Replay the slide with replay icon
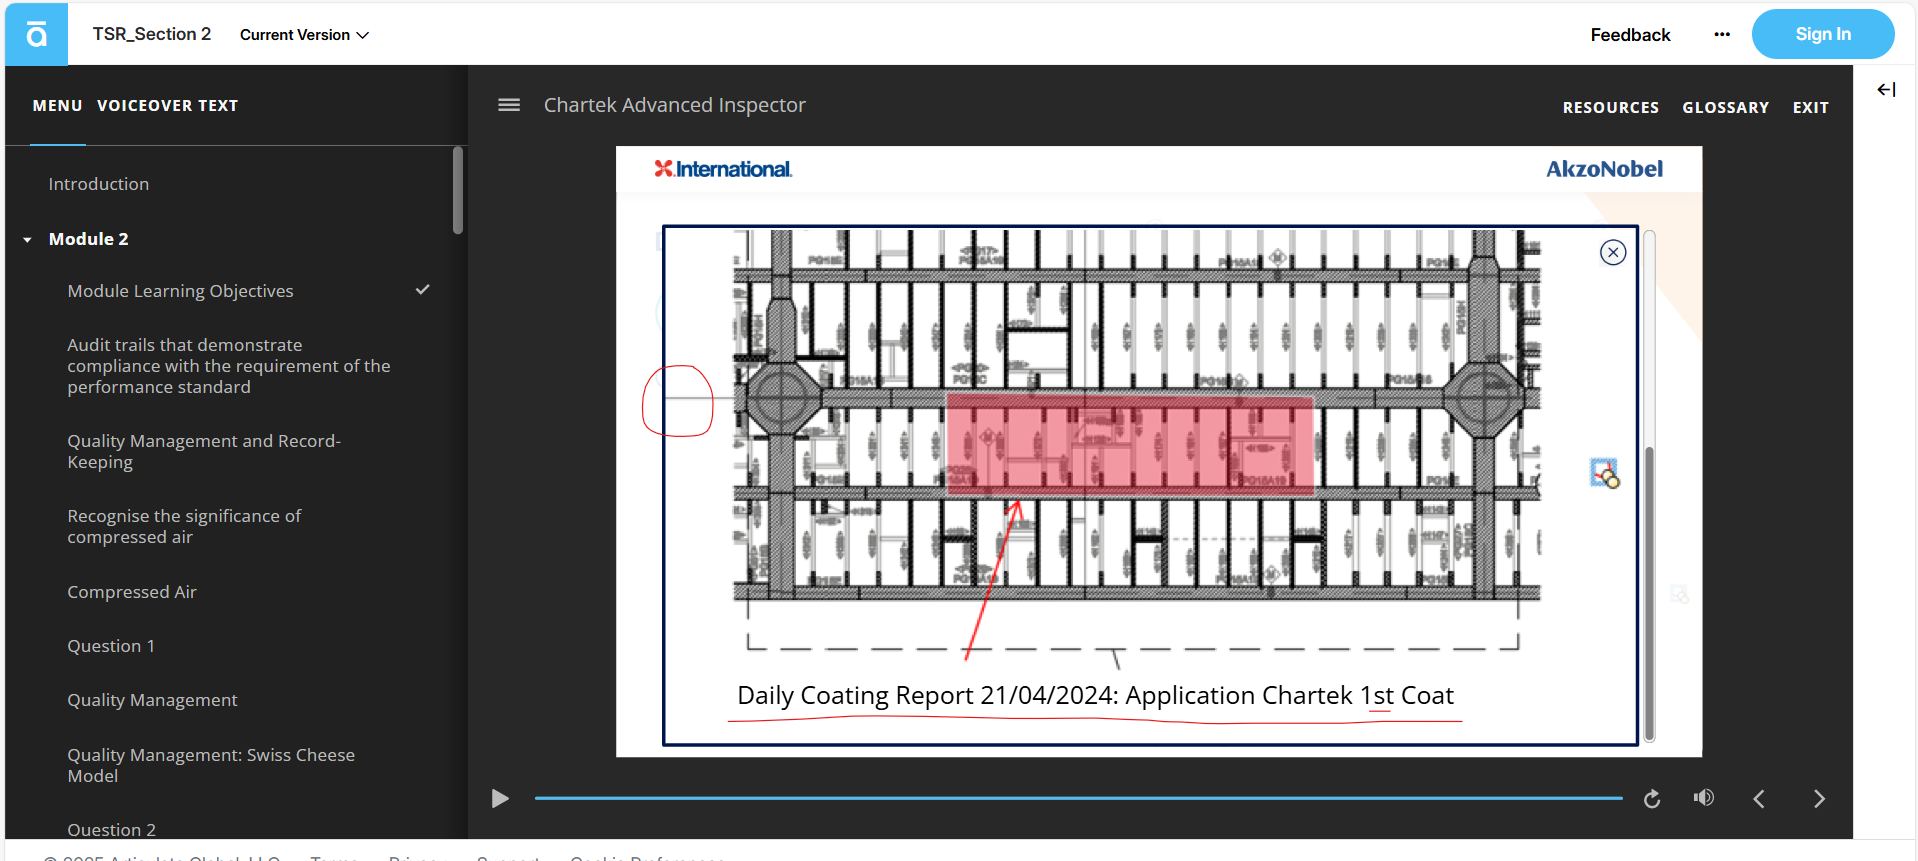The height and width of the screenshot is (861, 1918). pyautogui.click(x=1652, y=799)
